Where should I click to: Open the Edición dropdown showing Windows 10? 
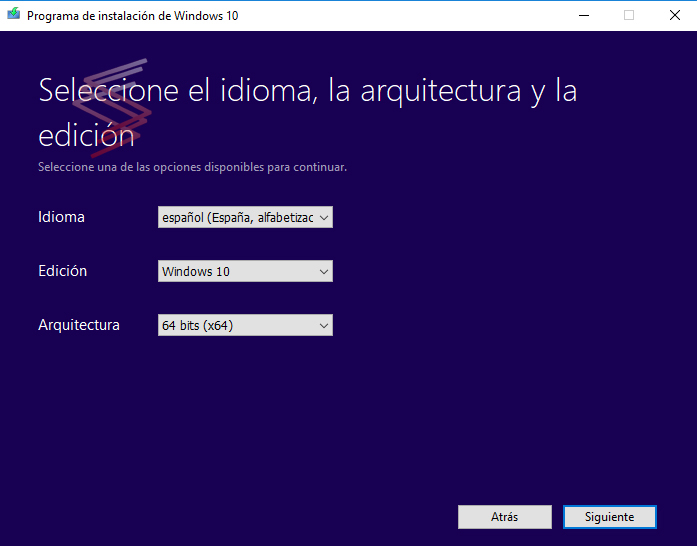pyautogui.click(x=245, y=271)
